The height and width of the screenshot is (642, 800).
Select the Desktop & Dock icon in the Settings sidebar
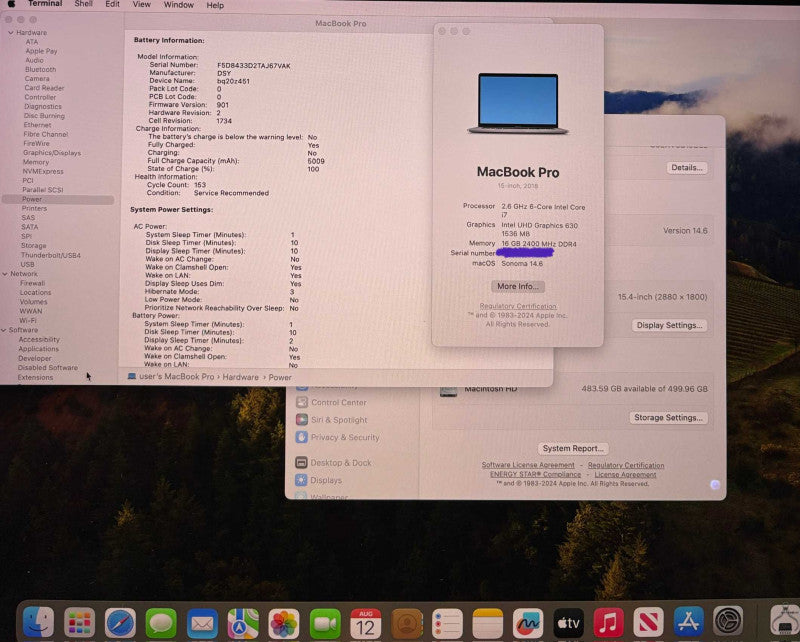pyautogui.click(x=301, y=462)
